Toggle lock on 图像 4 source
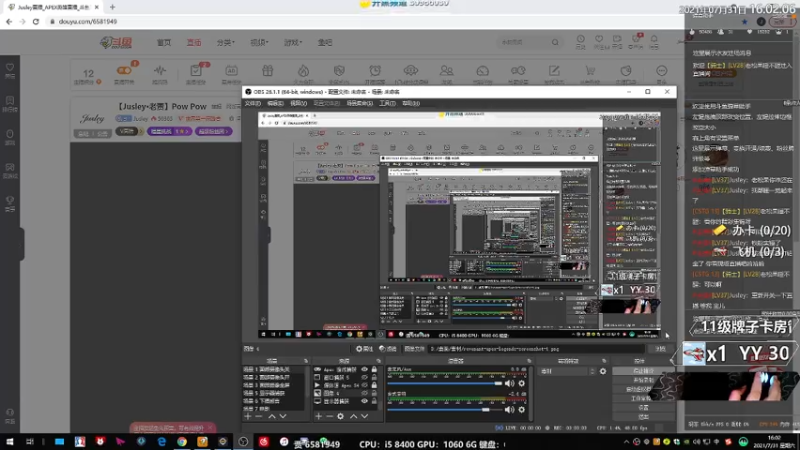Image resolution: width=800 pixels, height=450 pixels. 374,393
